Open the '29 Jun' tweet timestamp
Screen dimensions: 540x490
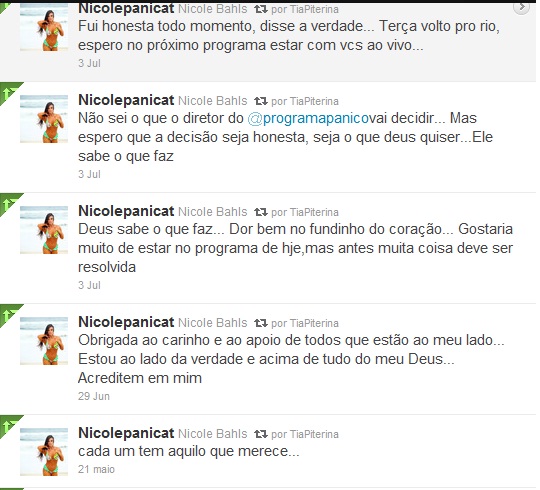[94, 396]
